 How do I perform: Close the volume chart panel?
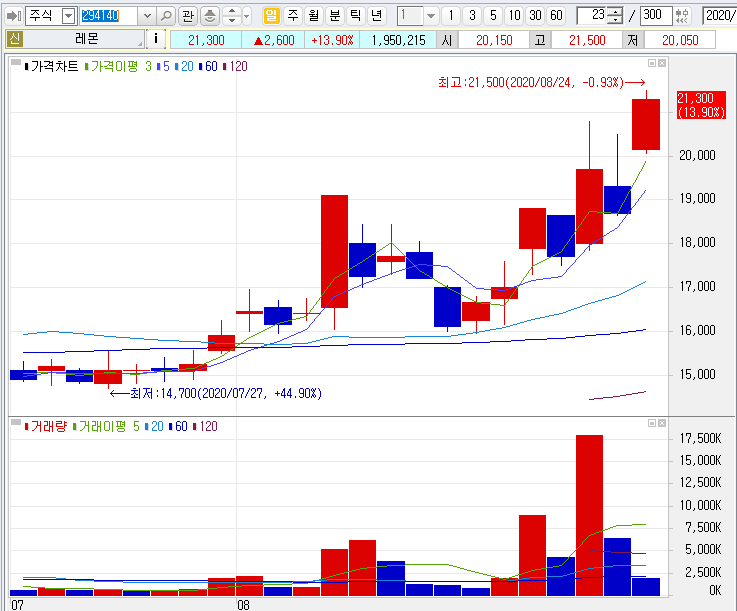[x=662, y=423]
